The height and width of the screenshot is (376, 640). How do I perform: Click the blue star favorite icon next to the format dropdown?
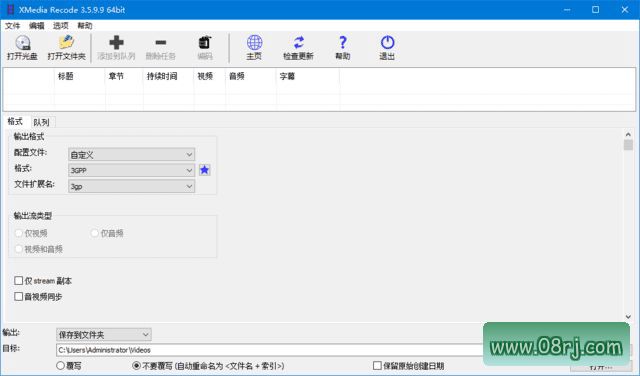(x=204, y=170)
